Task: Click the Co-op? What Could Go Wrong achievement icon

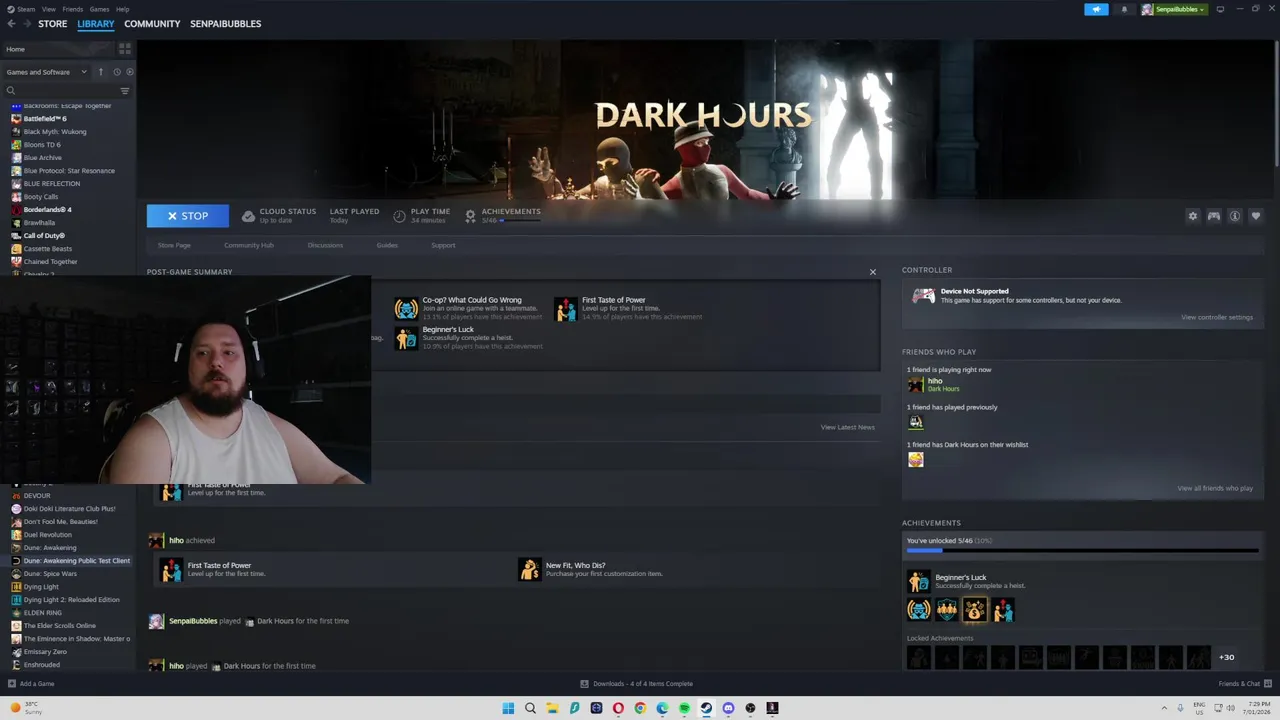Action: 406,308
